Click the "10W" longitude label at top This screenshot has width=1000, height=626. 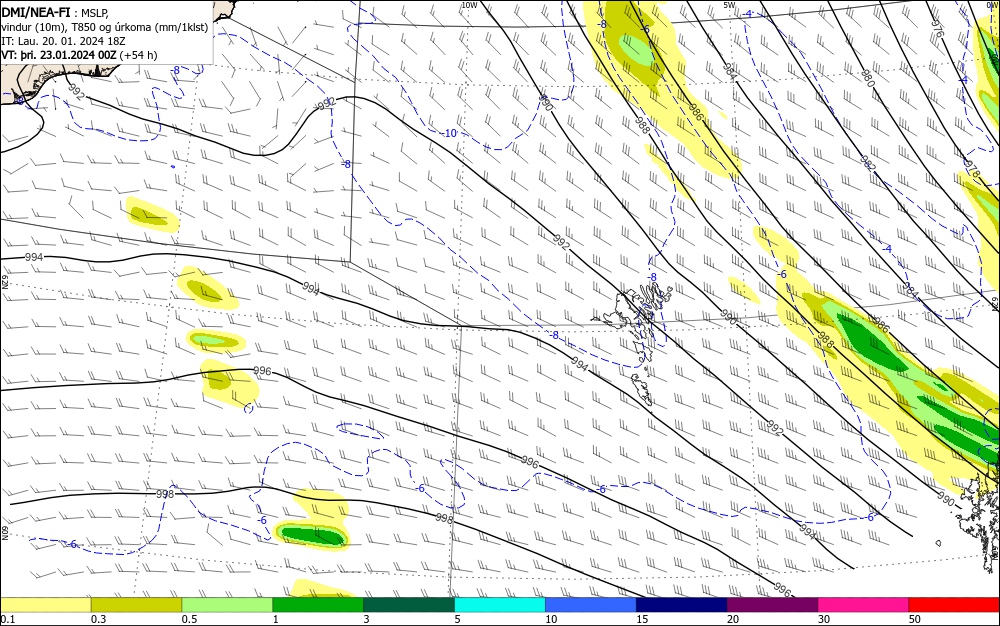469,5
